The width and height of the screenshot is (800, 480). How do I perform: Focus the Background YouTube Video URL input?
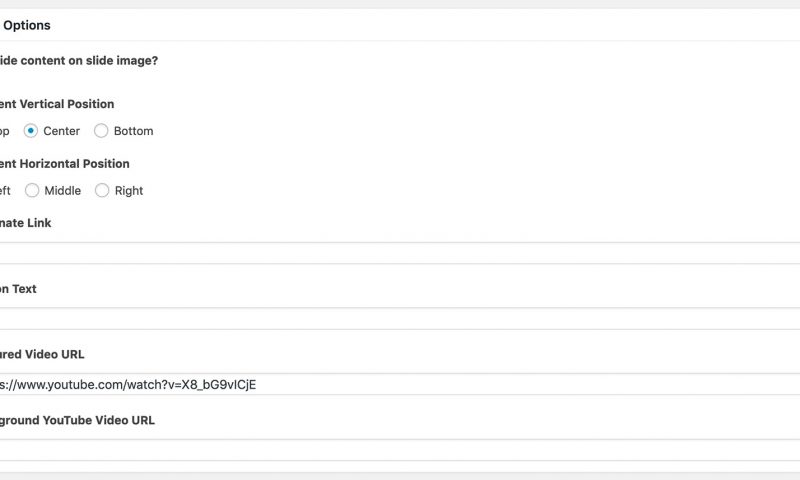(400, 450)
